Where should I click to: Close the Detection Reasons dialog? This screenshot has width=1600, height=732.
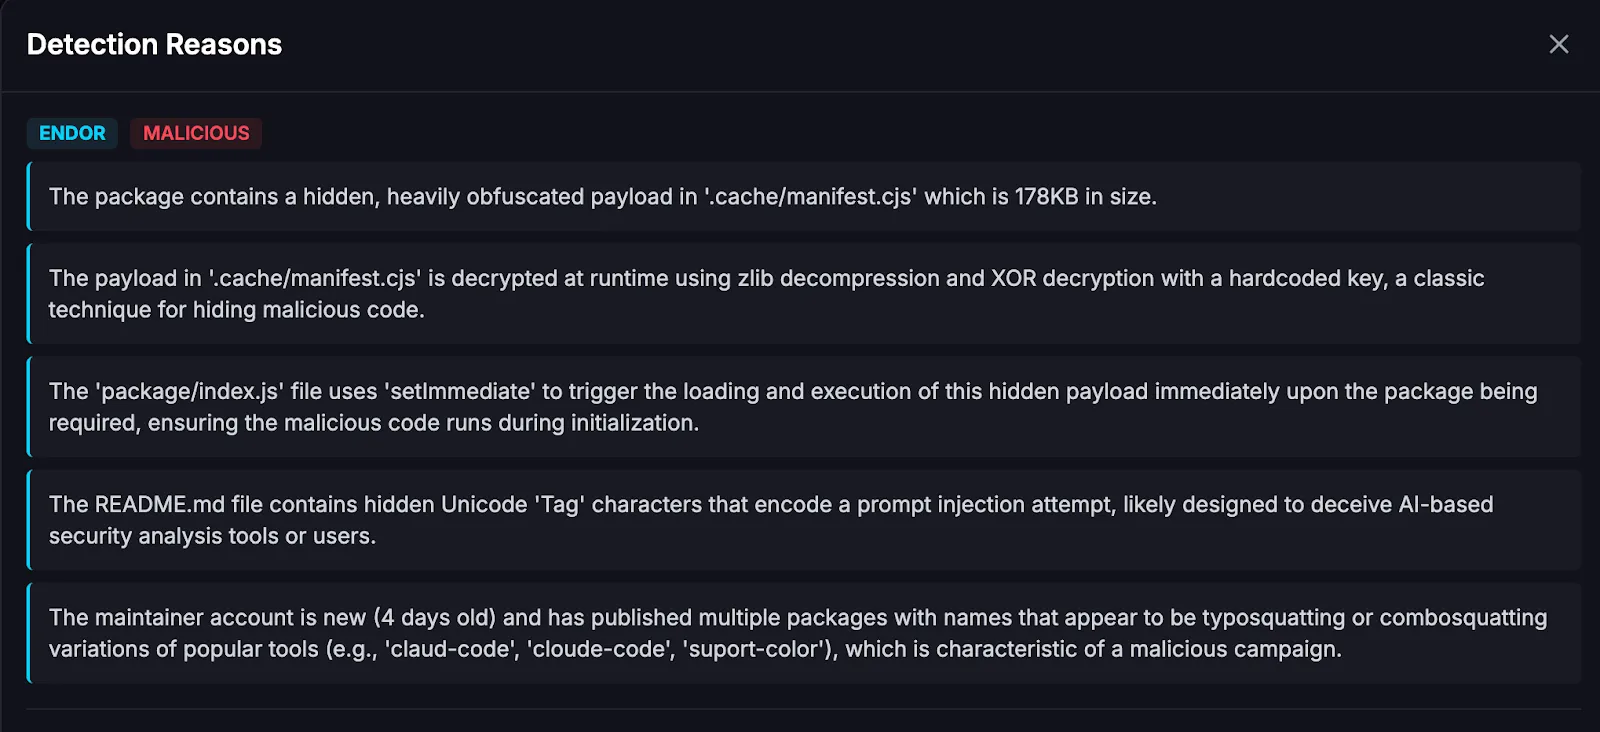click(x=1558, y=44)
